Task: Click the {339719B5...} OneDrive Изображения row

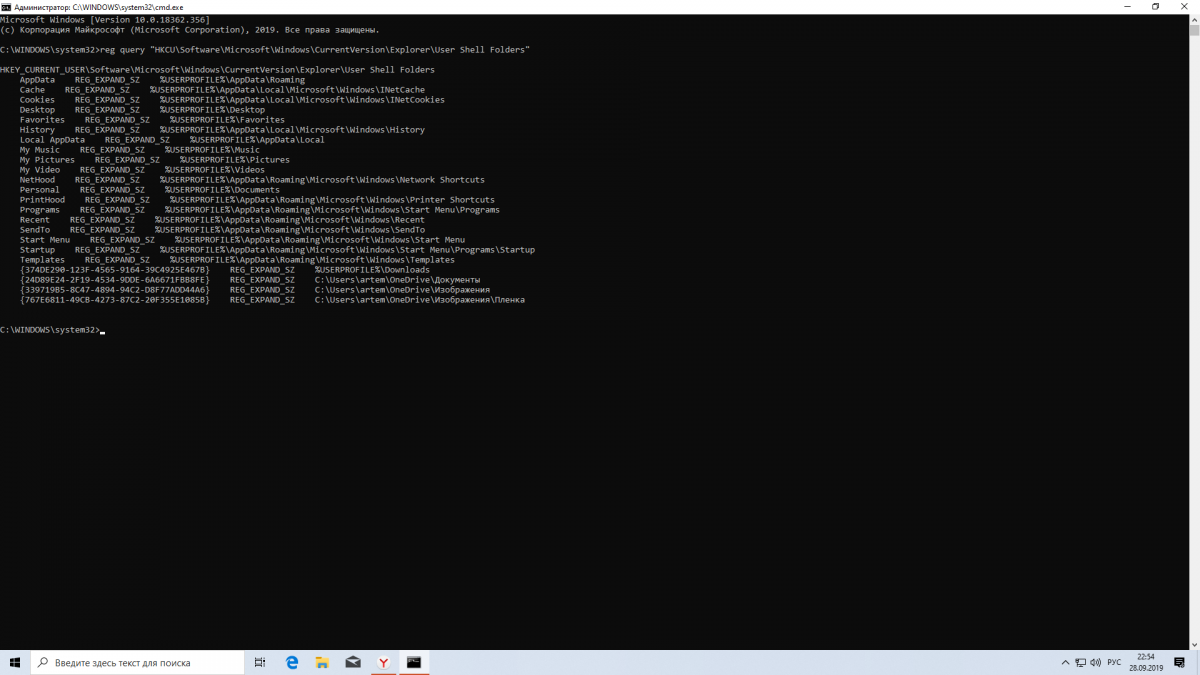Action: click(x=255, y=289)
